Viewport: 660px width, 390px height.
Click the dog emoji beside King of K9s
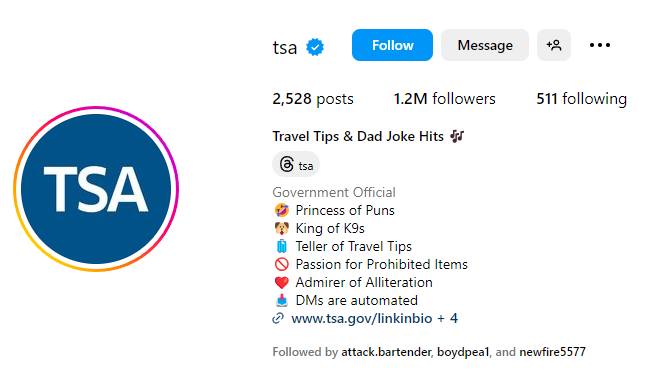(282, 228)
